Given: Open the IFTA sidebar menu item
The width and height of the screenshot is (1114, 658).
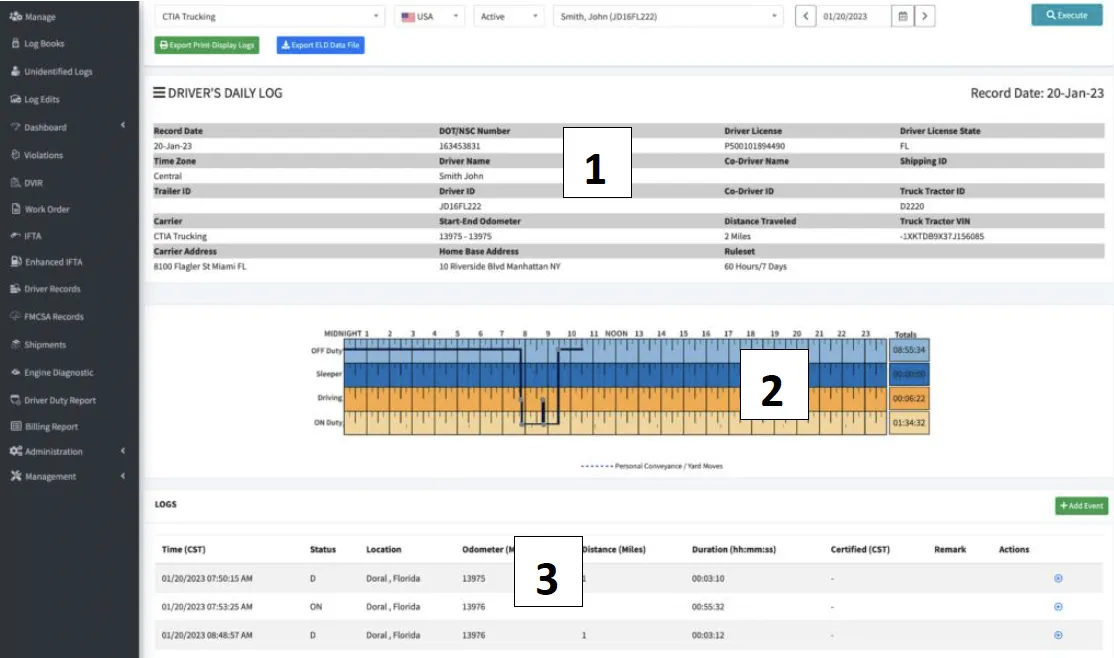Looking at the screenshot, I should point(32,236).
